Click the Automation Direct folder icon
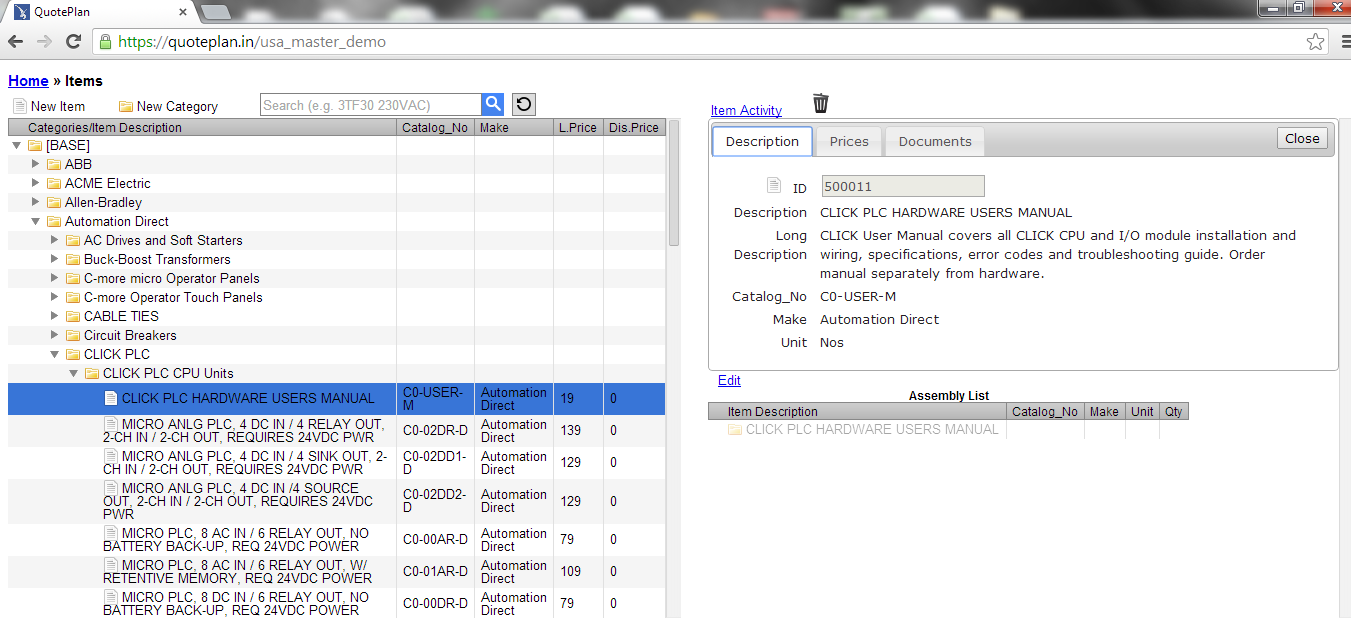The width and height of the screenshot is (1351, 624). [x=55, y=221]
